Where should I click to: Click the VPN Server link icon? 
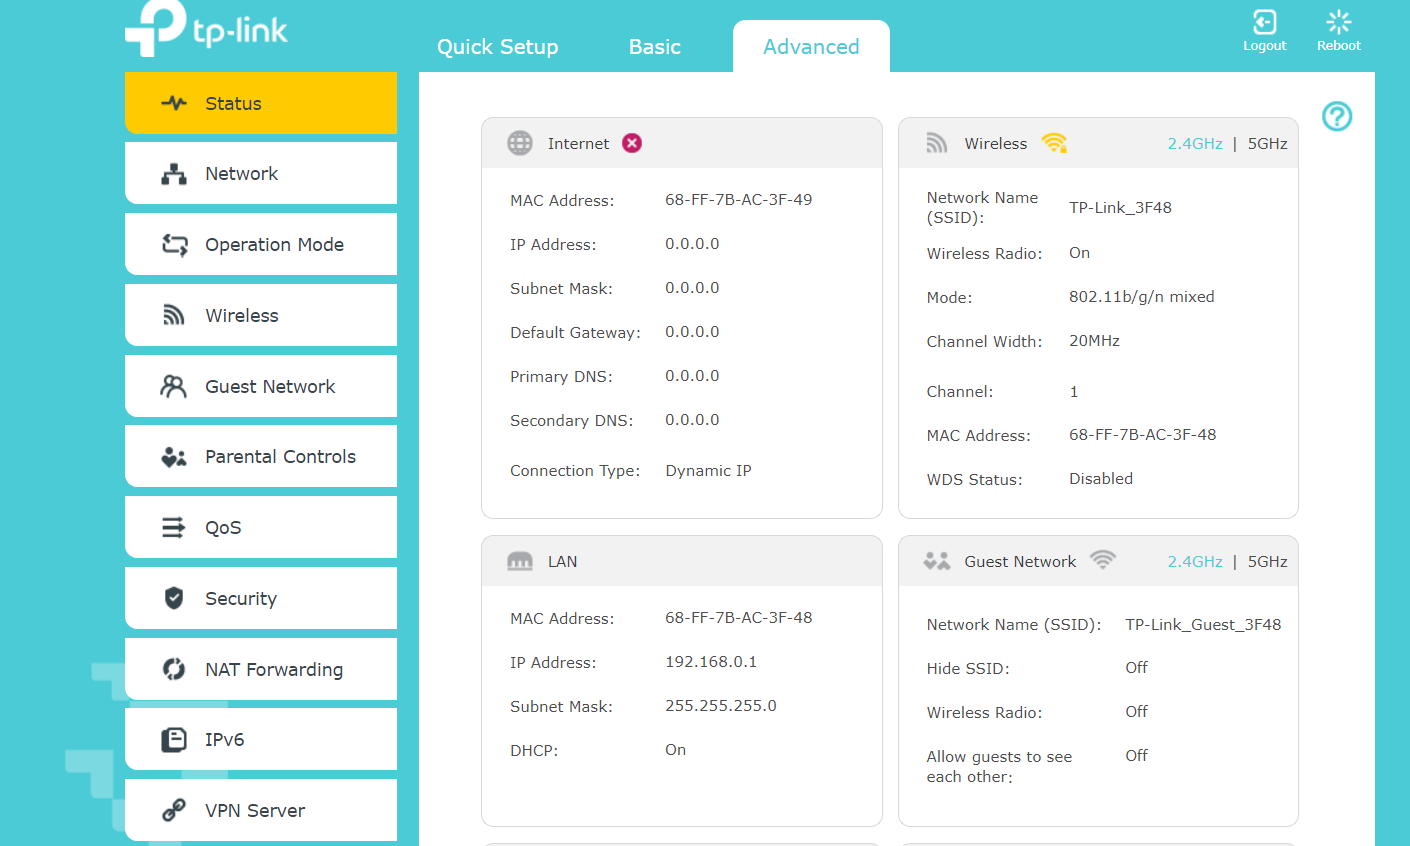point(174,810)
